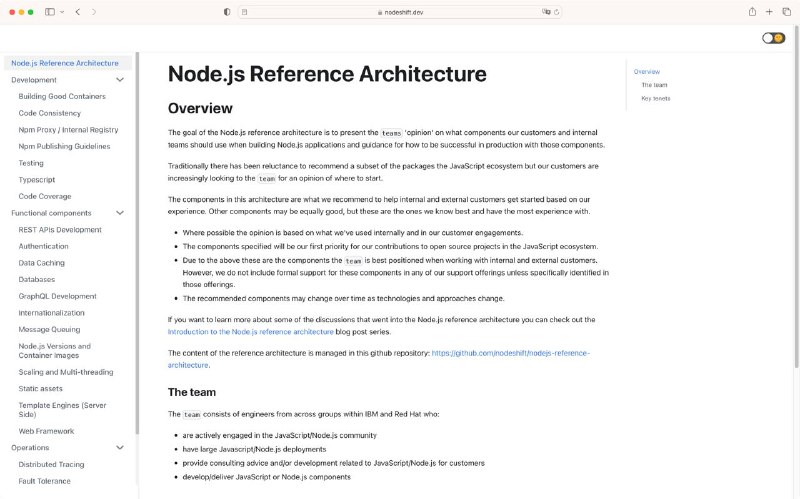Open the Static assets page
800x499 pixels.
tap(40, 389)
